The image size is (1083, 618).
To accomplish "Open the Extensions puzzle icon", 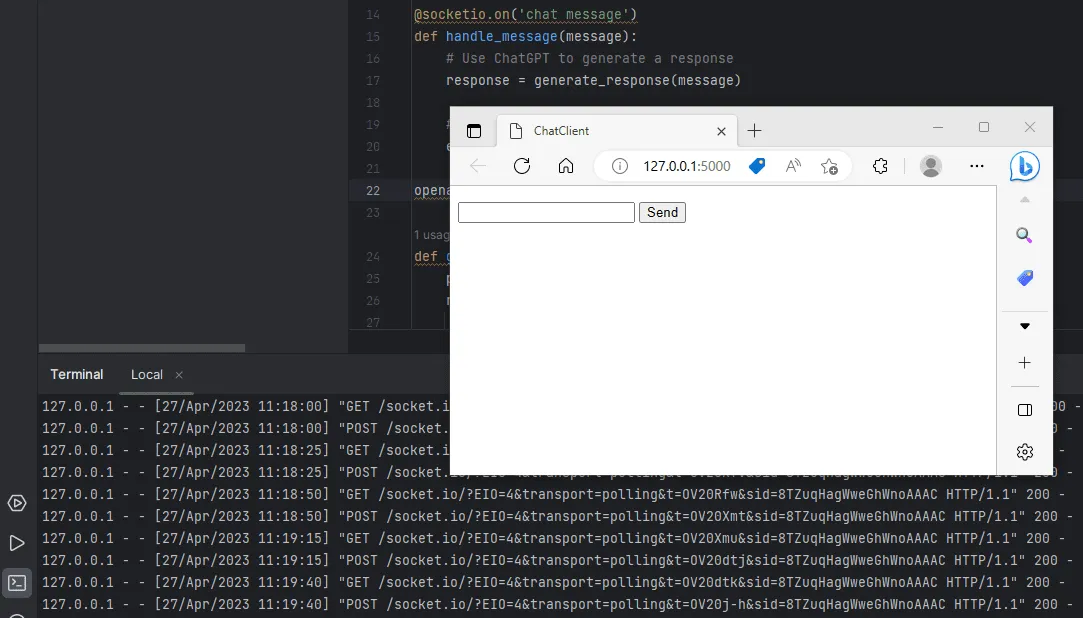I will click(880, 166).
